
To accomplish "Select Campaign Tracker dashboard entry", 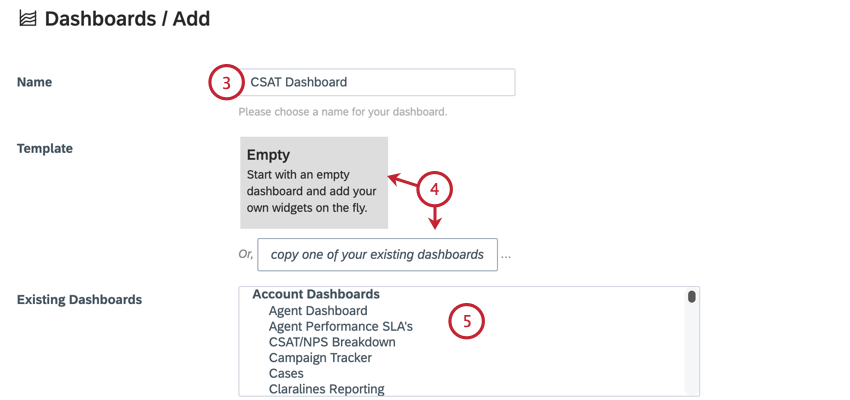I will [320, 358].
